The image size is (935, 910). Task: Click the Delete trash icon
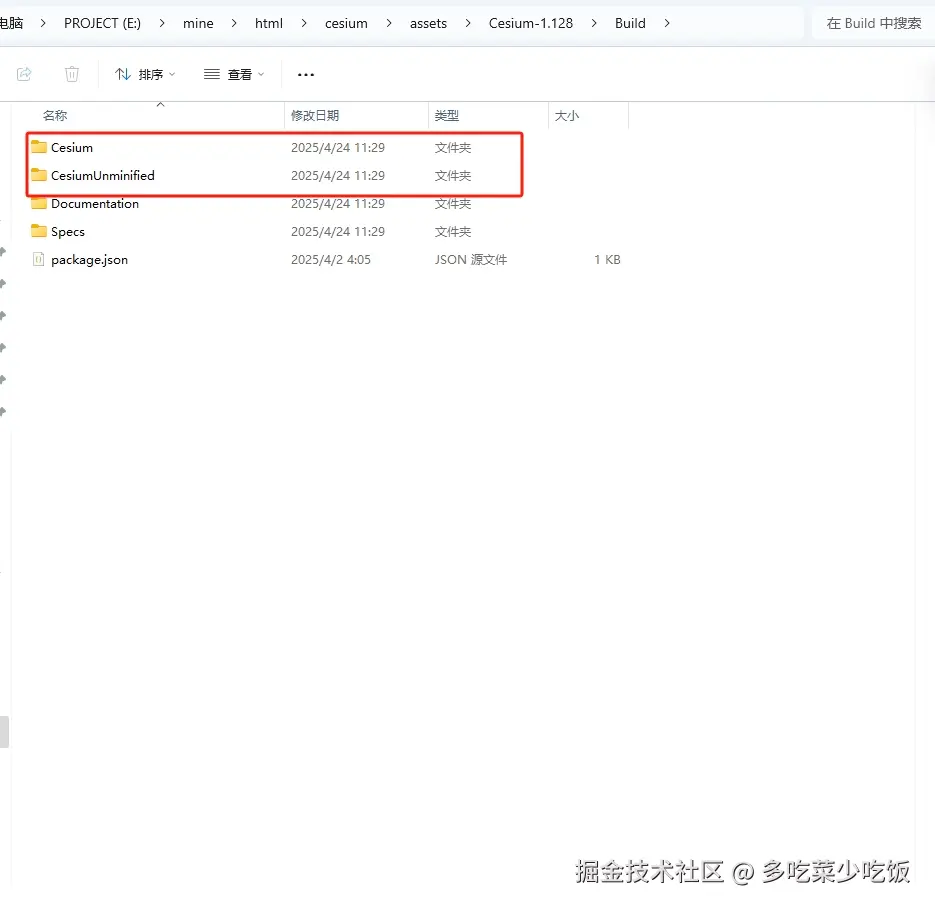[72, 75]
